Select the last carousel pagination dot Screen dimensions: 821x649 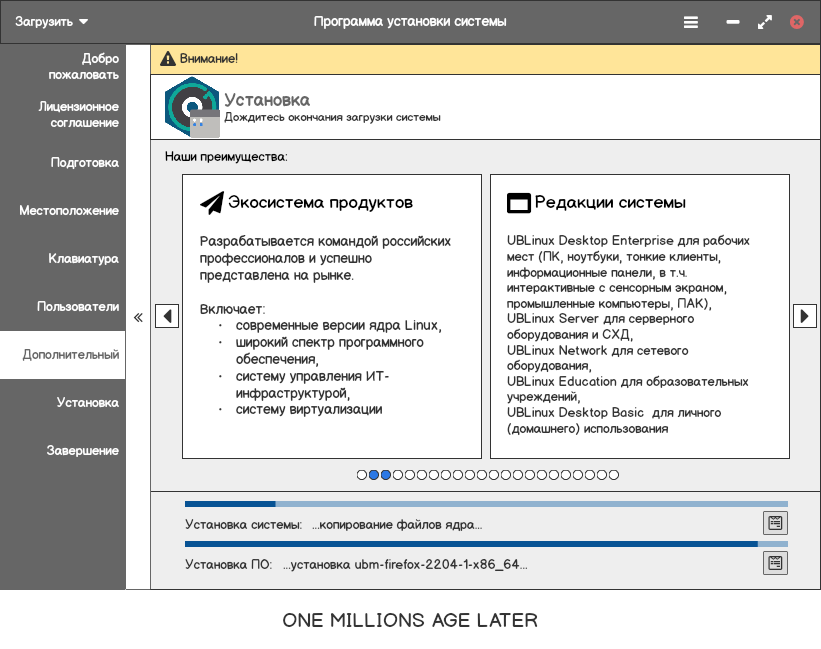click(614, 475)
